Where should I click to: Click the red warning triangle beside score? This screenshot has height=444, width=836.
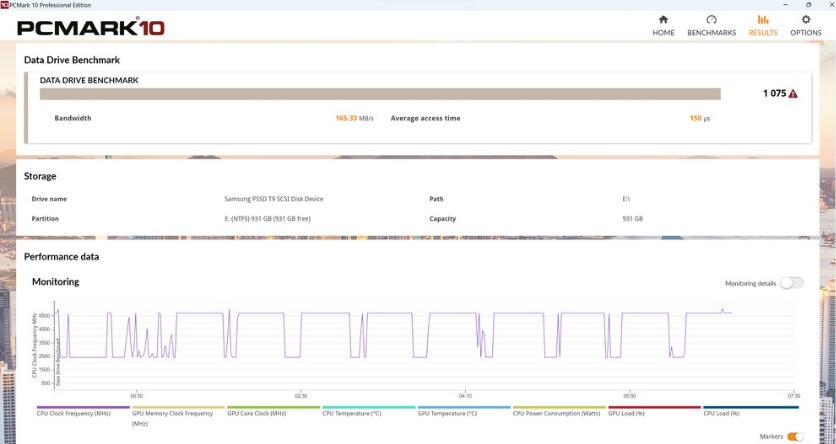pyautogui.click(x=793, y=94)
